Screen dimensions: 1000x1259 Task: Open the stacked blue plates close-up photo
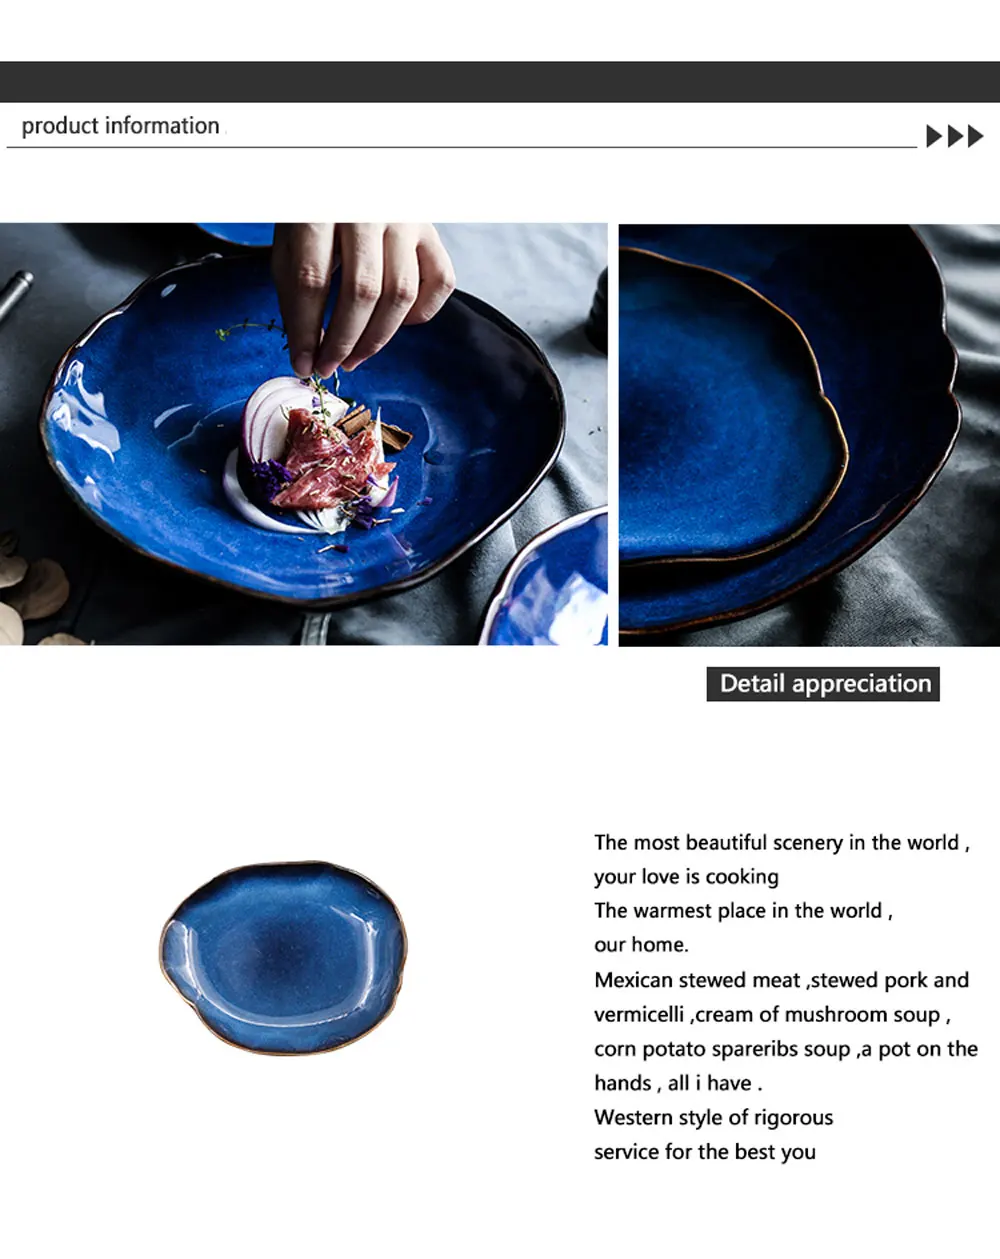[x=809, y=435]
